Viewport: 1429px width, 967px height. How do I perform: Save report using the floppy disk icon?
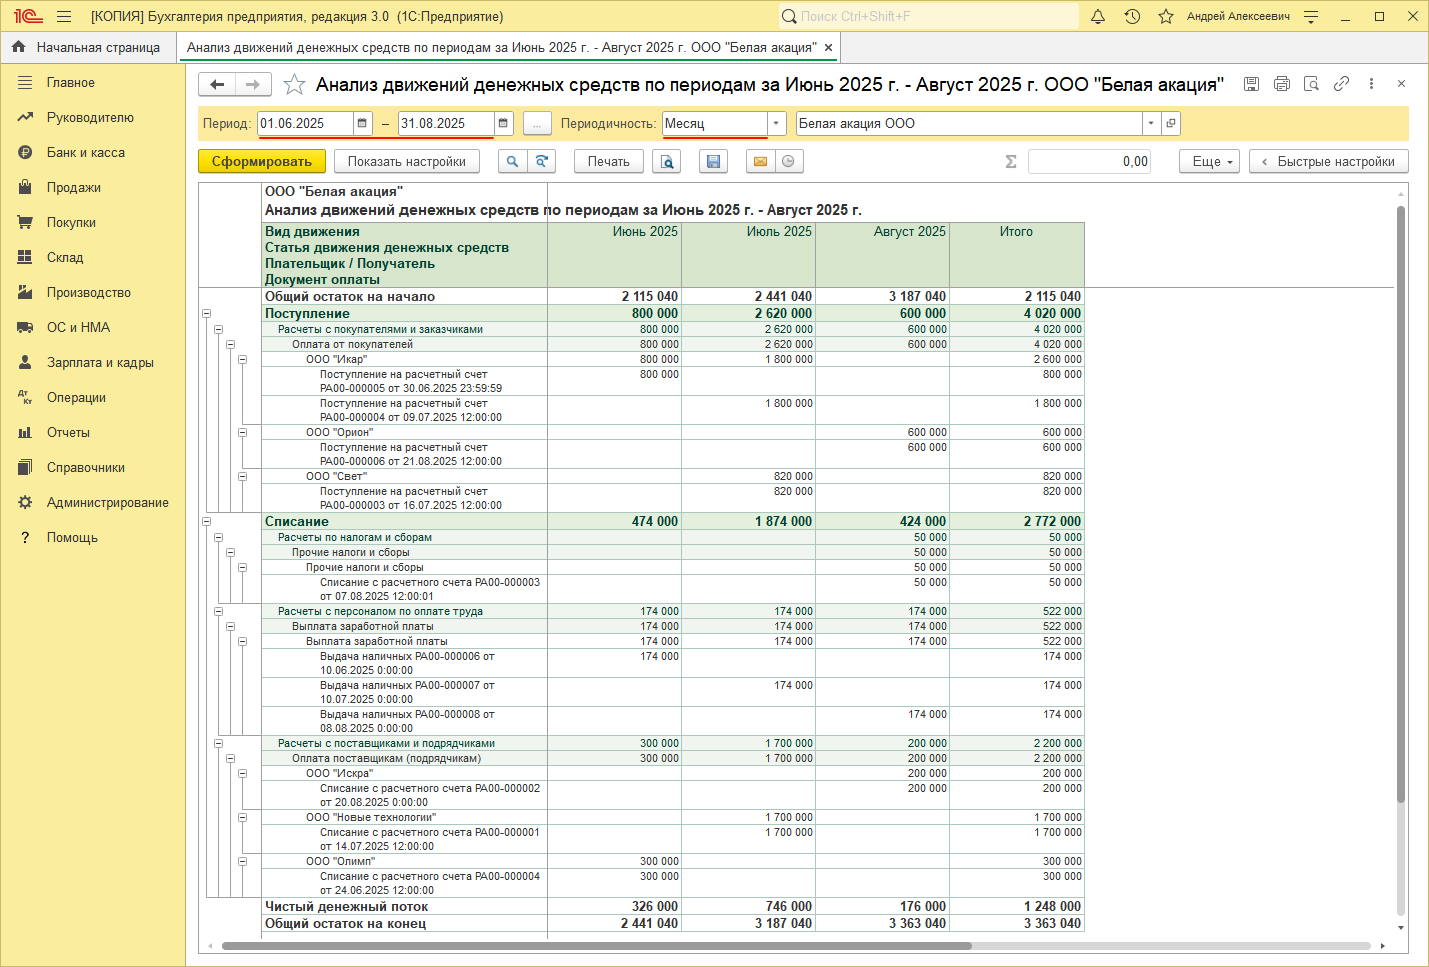click(x=713, y=161)
